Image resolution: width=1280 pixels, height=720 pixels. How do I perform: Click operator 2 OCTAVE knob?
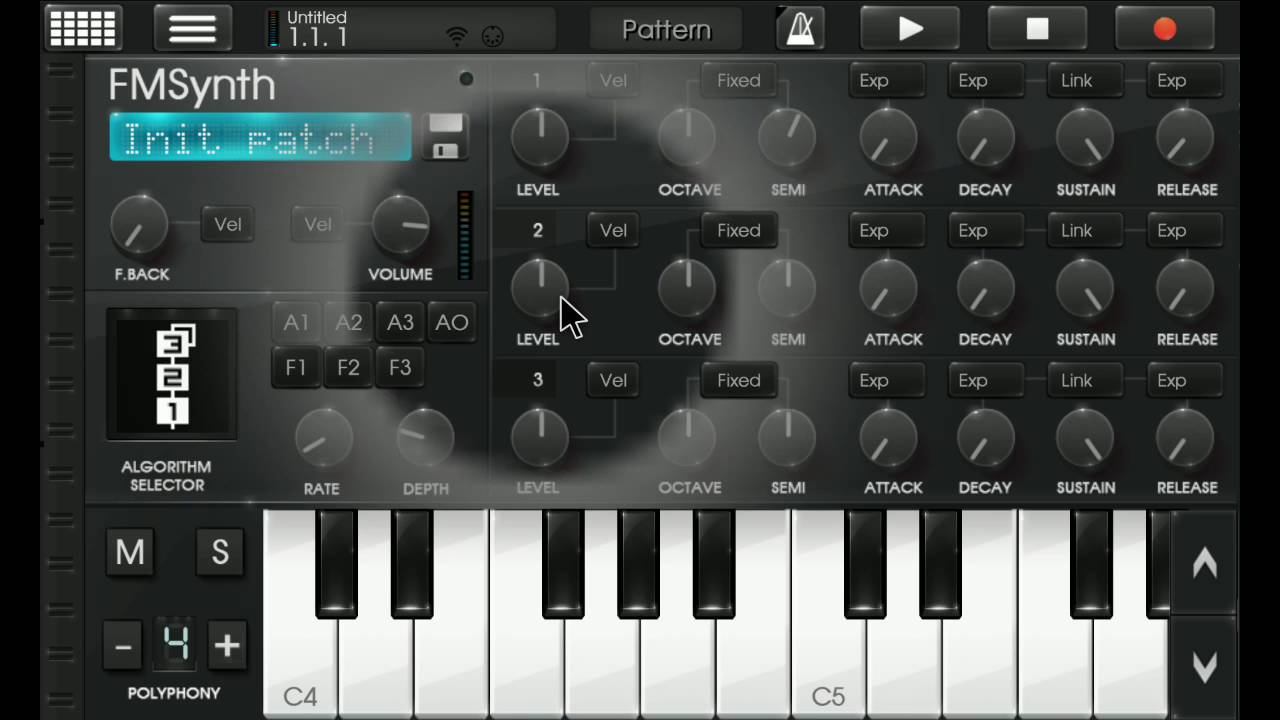687,287
